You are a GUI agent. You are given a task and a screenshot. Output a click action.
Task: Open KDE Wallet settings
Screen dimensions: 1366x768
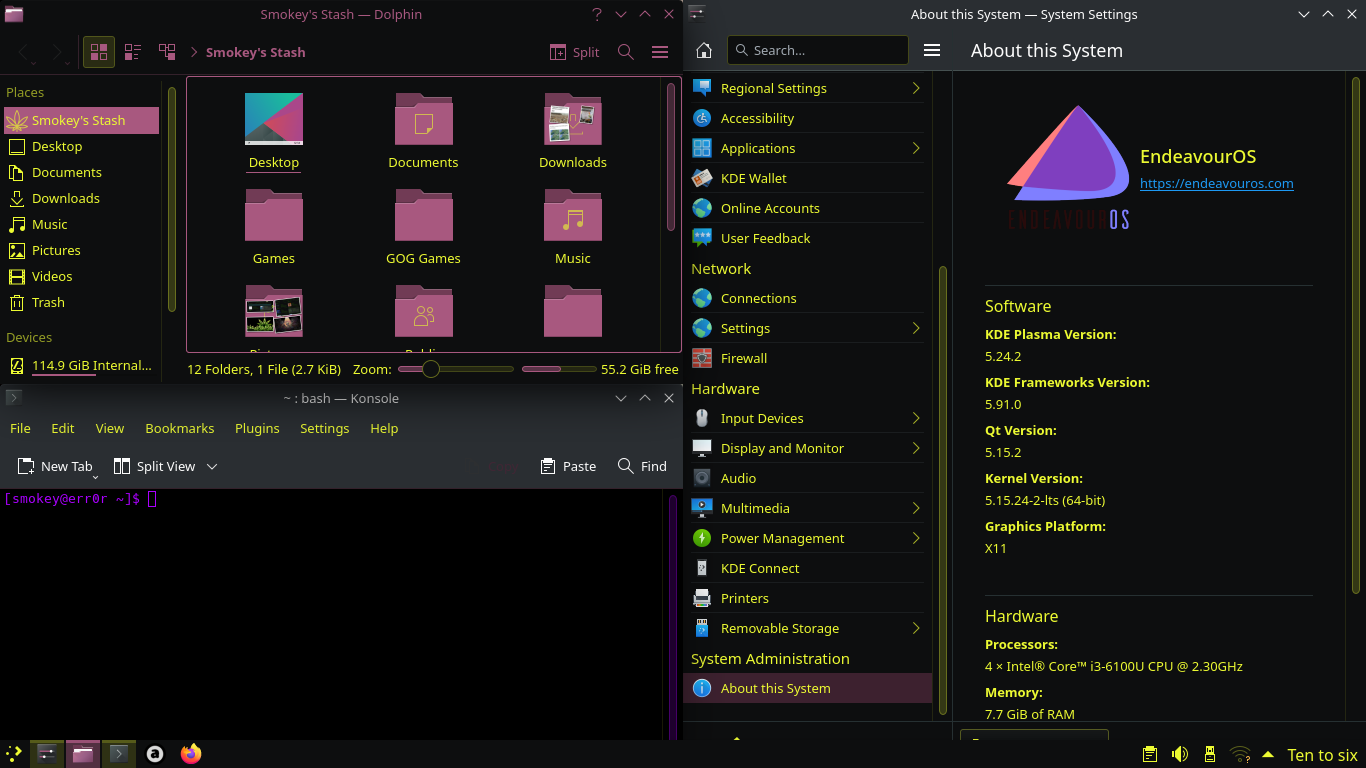(x=807, y=178)
